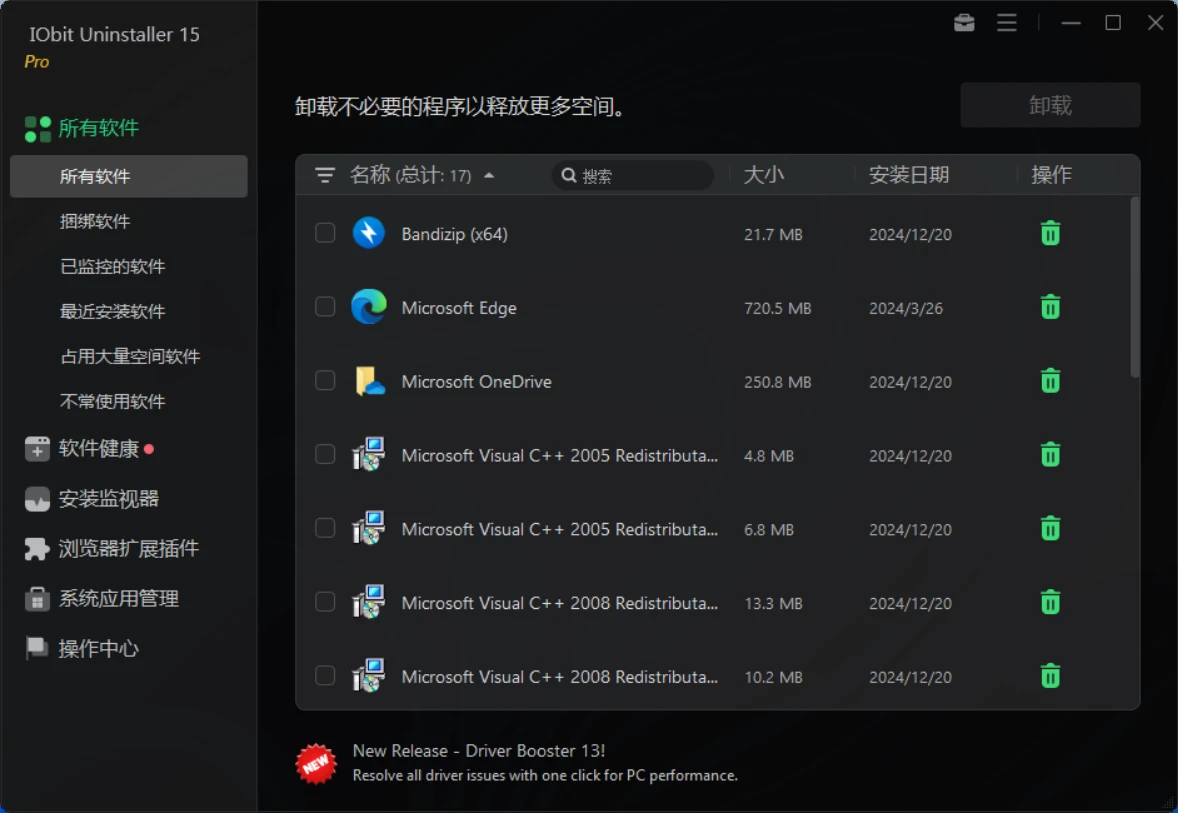Open 捆绑软件 in the sidebar
The width and height of the screenshot is (1178, 813).
tap(95, 222)
